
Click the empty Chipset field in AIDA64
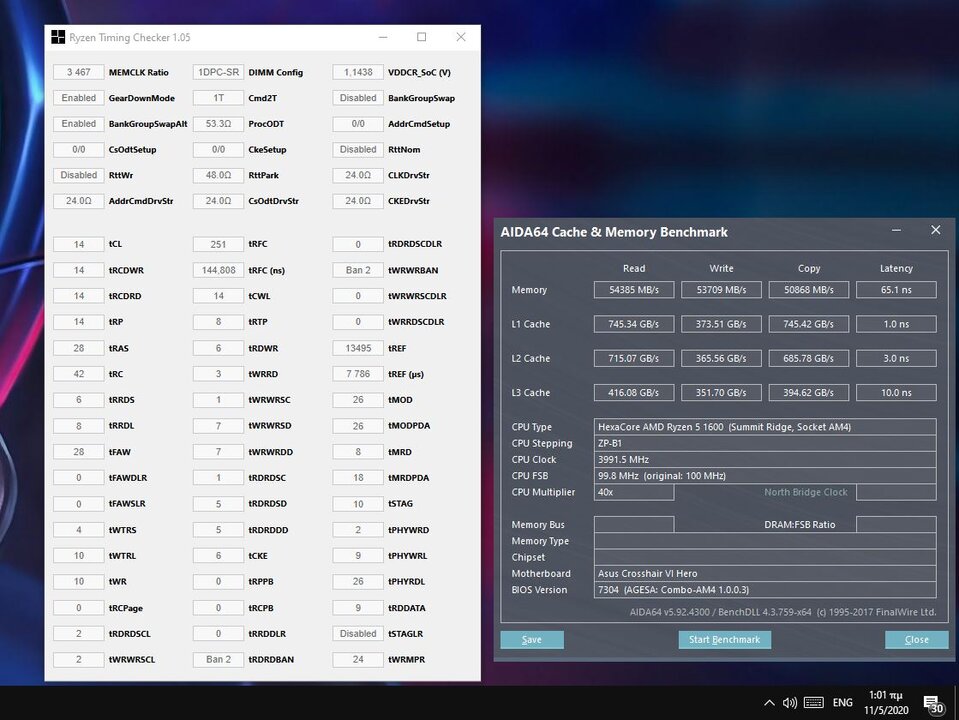(x=765, y=557)
